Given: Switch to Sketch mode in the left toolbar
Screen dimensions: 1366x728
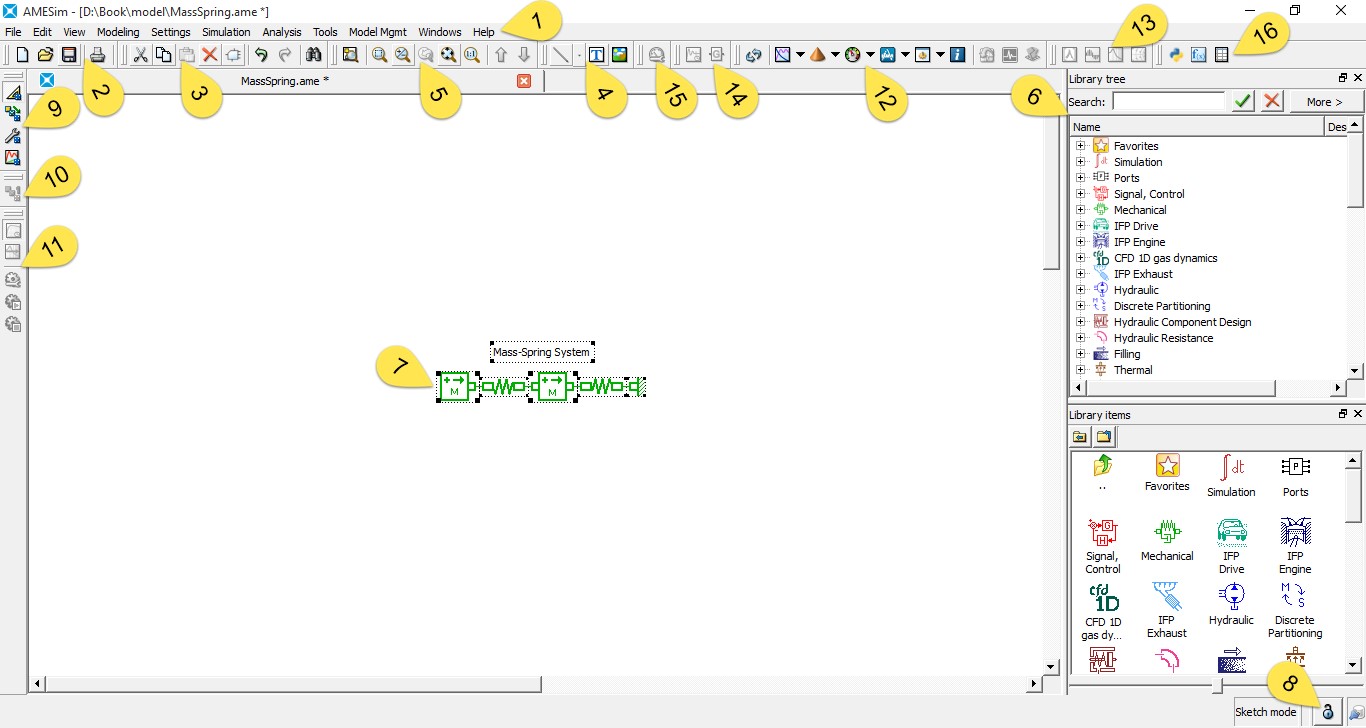Looking at the screenshot, I should coord(13,93).
